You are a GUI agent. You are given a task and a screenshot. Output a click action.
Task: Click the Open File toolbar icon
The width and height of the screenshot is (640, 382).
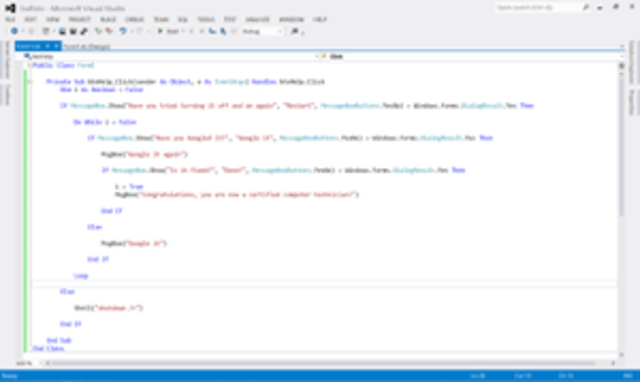62,31
